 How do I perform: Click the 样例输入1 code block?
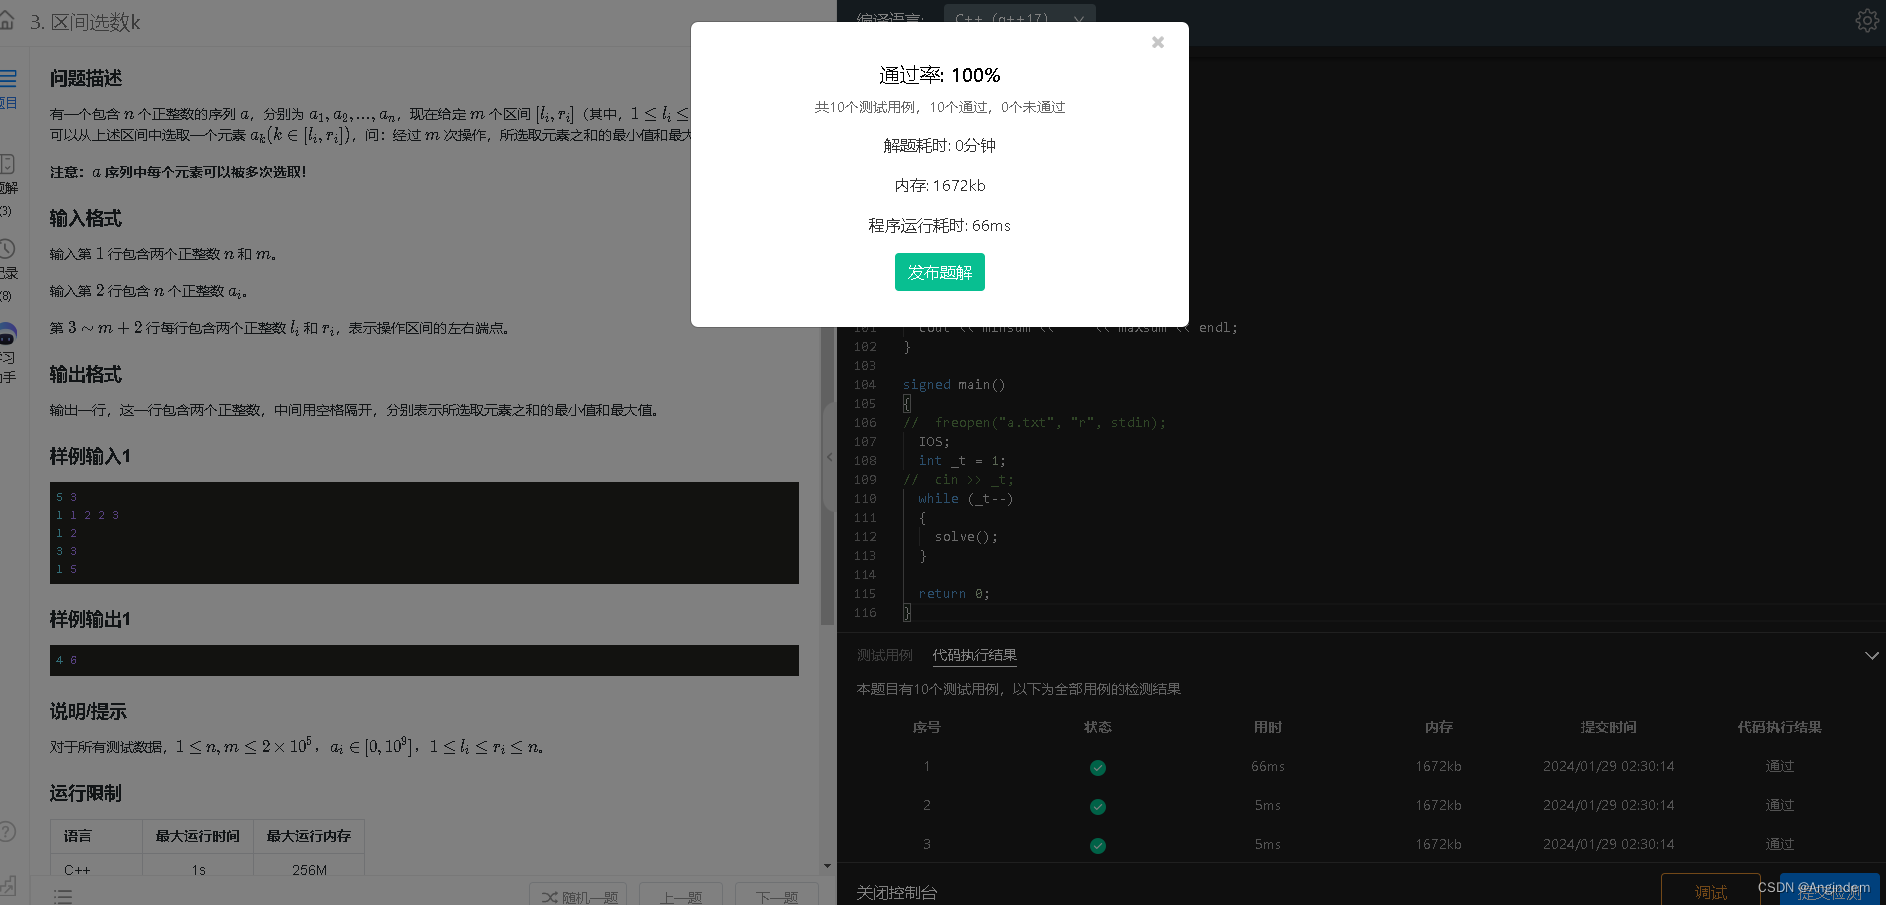424,533
